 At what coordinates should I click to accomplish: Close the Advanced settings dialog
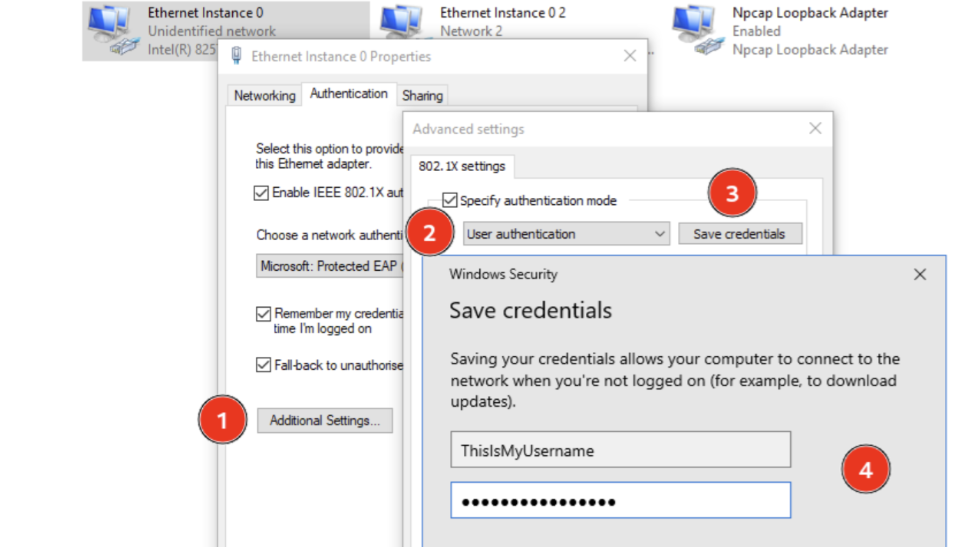coord(815,129)
